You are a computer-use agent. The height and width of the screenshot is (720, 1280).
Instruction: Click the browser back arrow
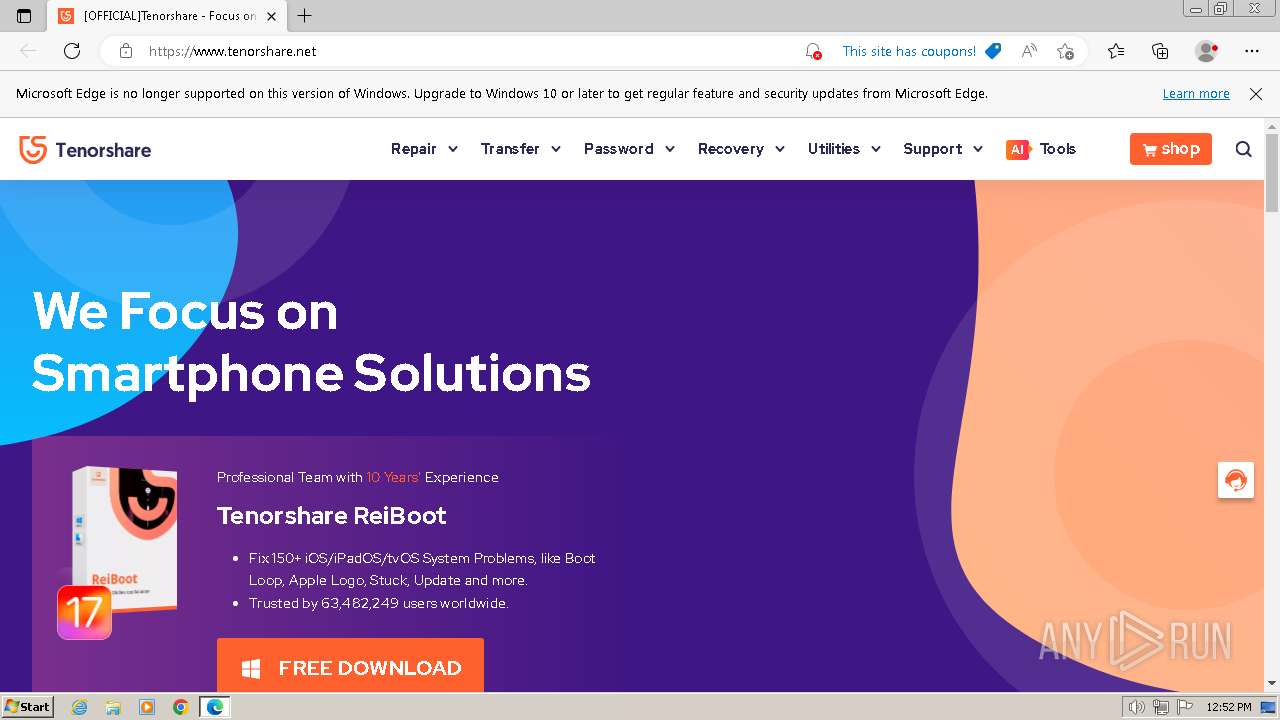coord(28,51)
